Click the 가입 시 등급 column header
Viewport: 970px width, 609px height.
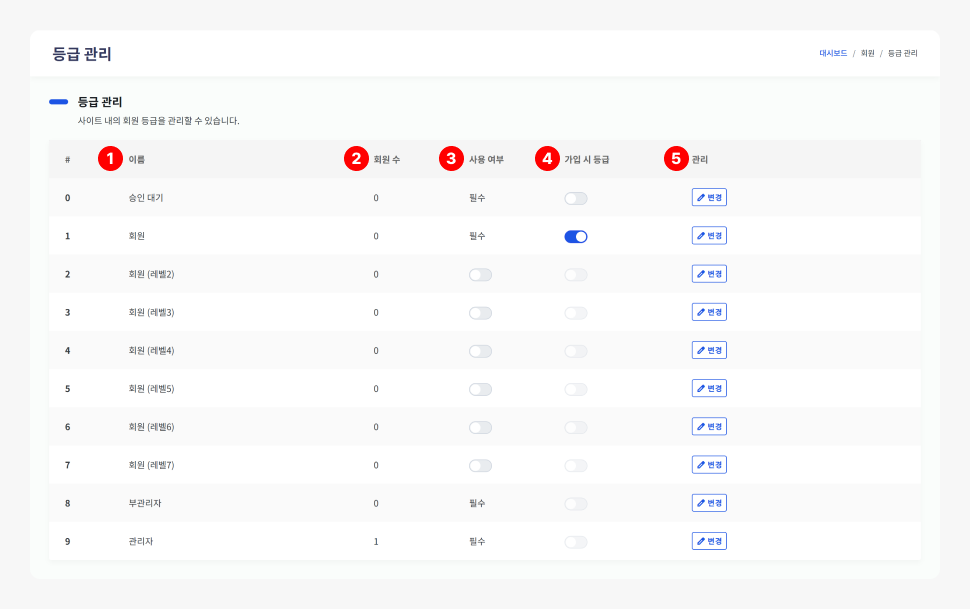pos(587,159)
